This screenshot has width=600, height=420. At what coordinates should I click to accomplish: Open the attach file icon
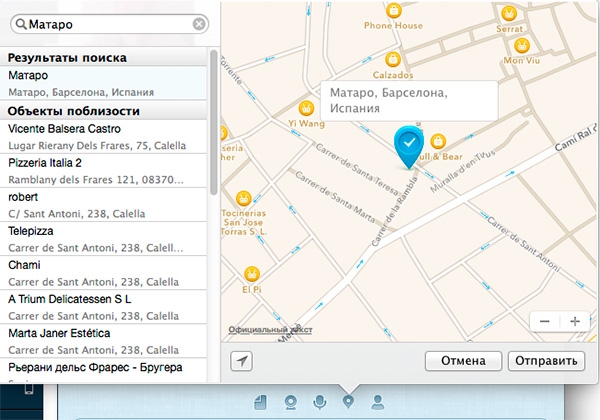(x=261, y=402)
